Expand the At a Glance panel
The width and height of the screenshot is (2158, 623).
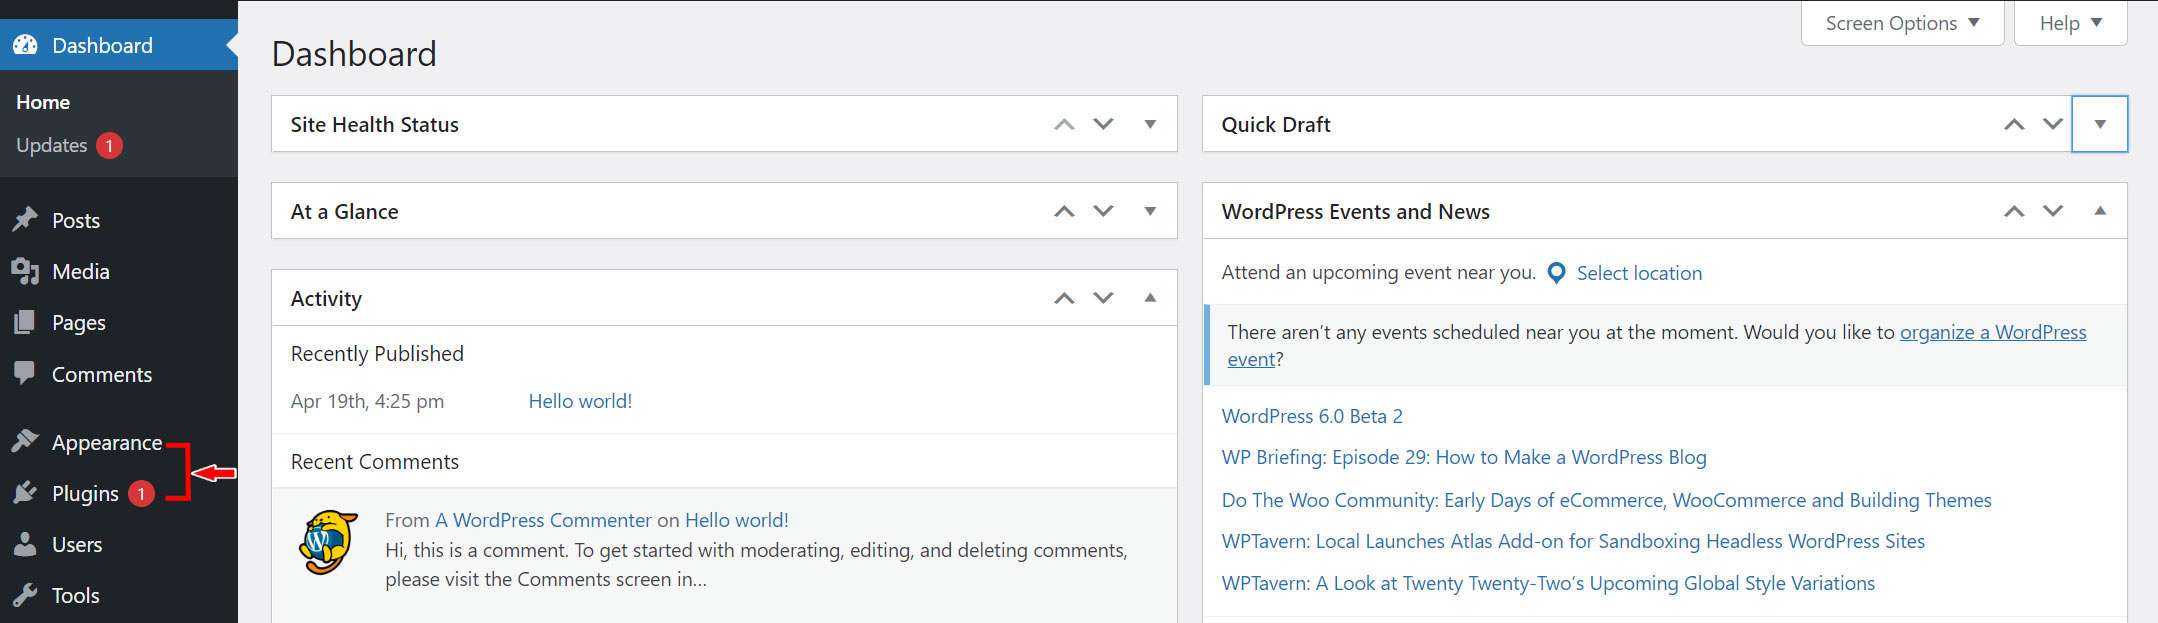(x=1150, y=211)
